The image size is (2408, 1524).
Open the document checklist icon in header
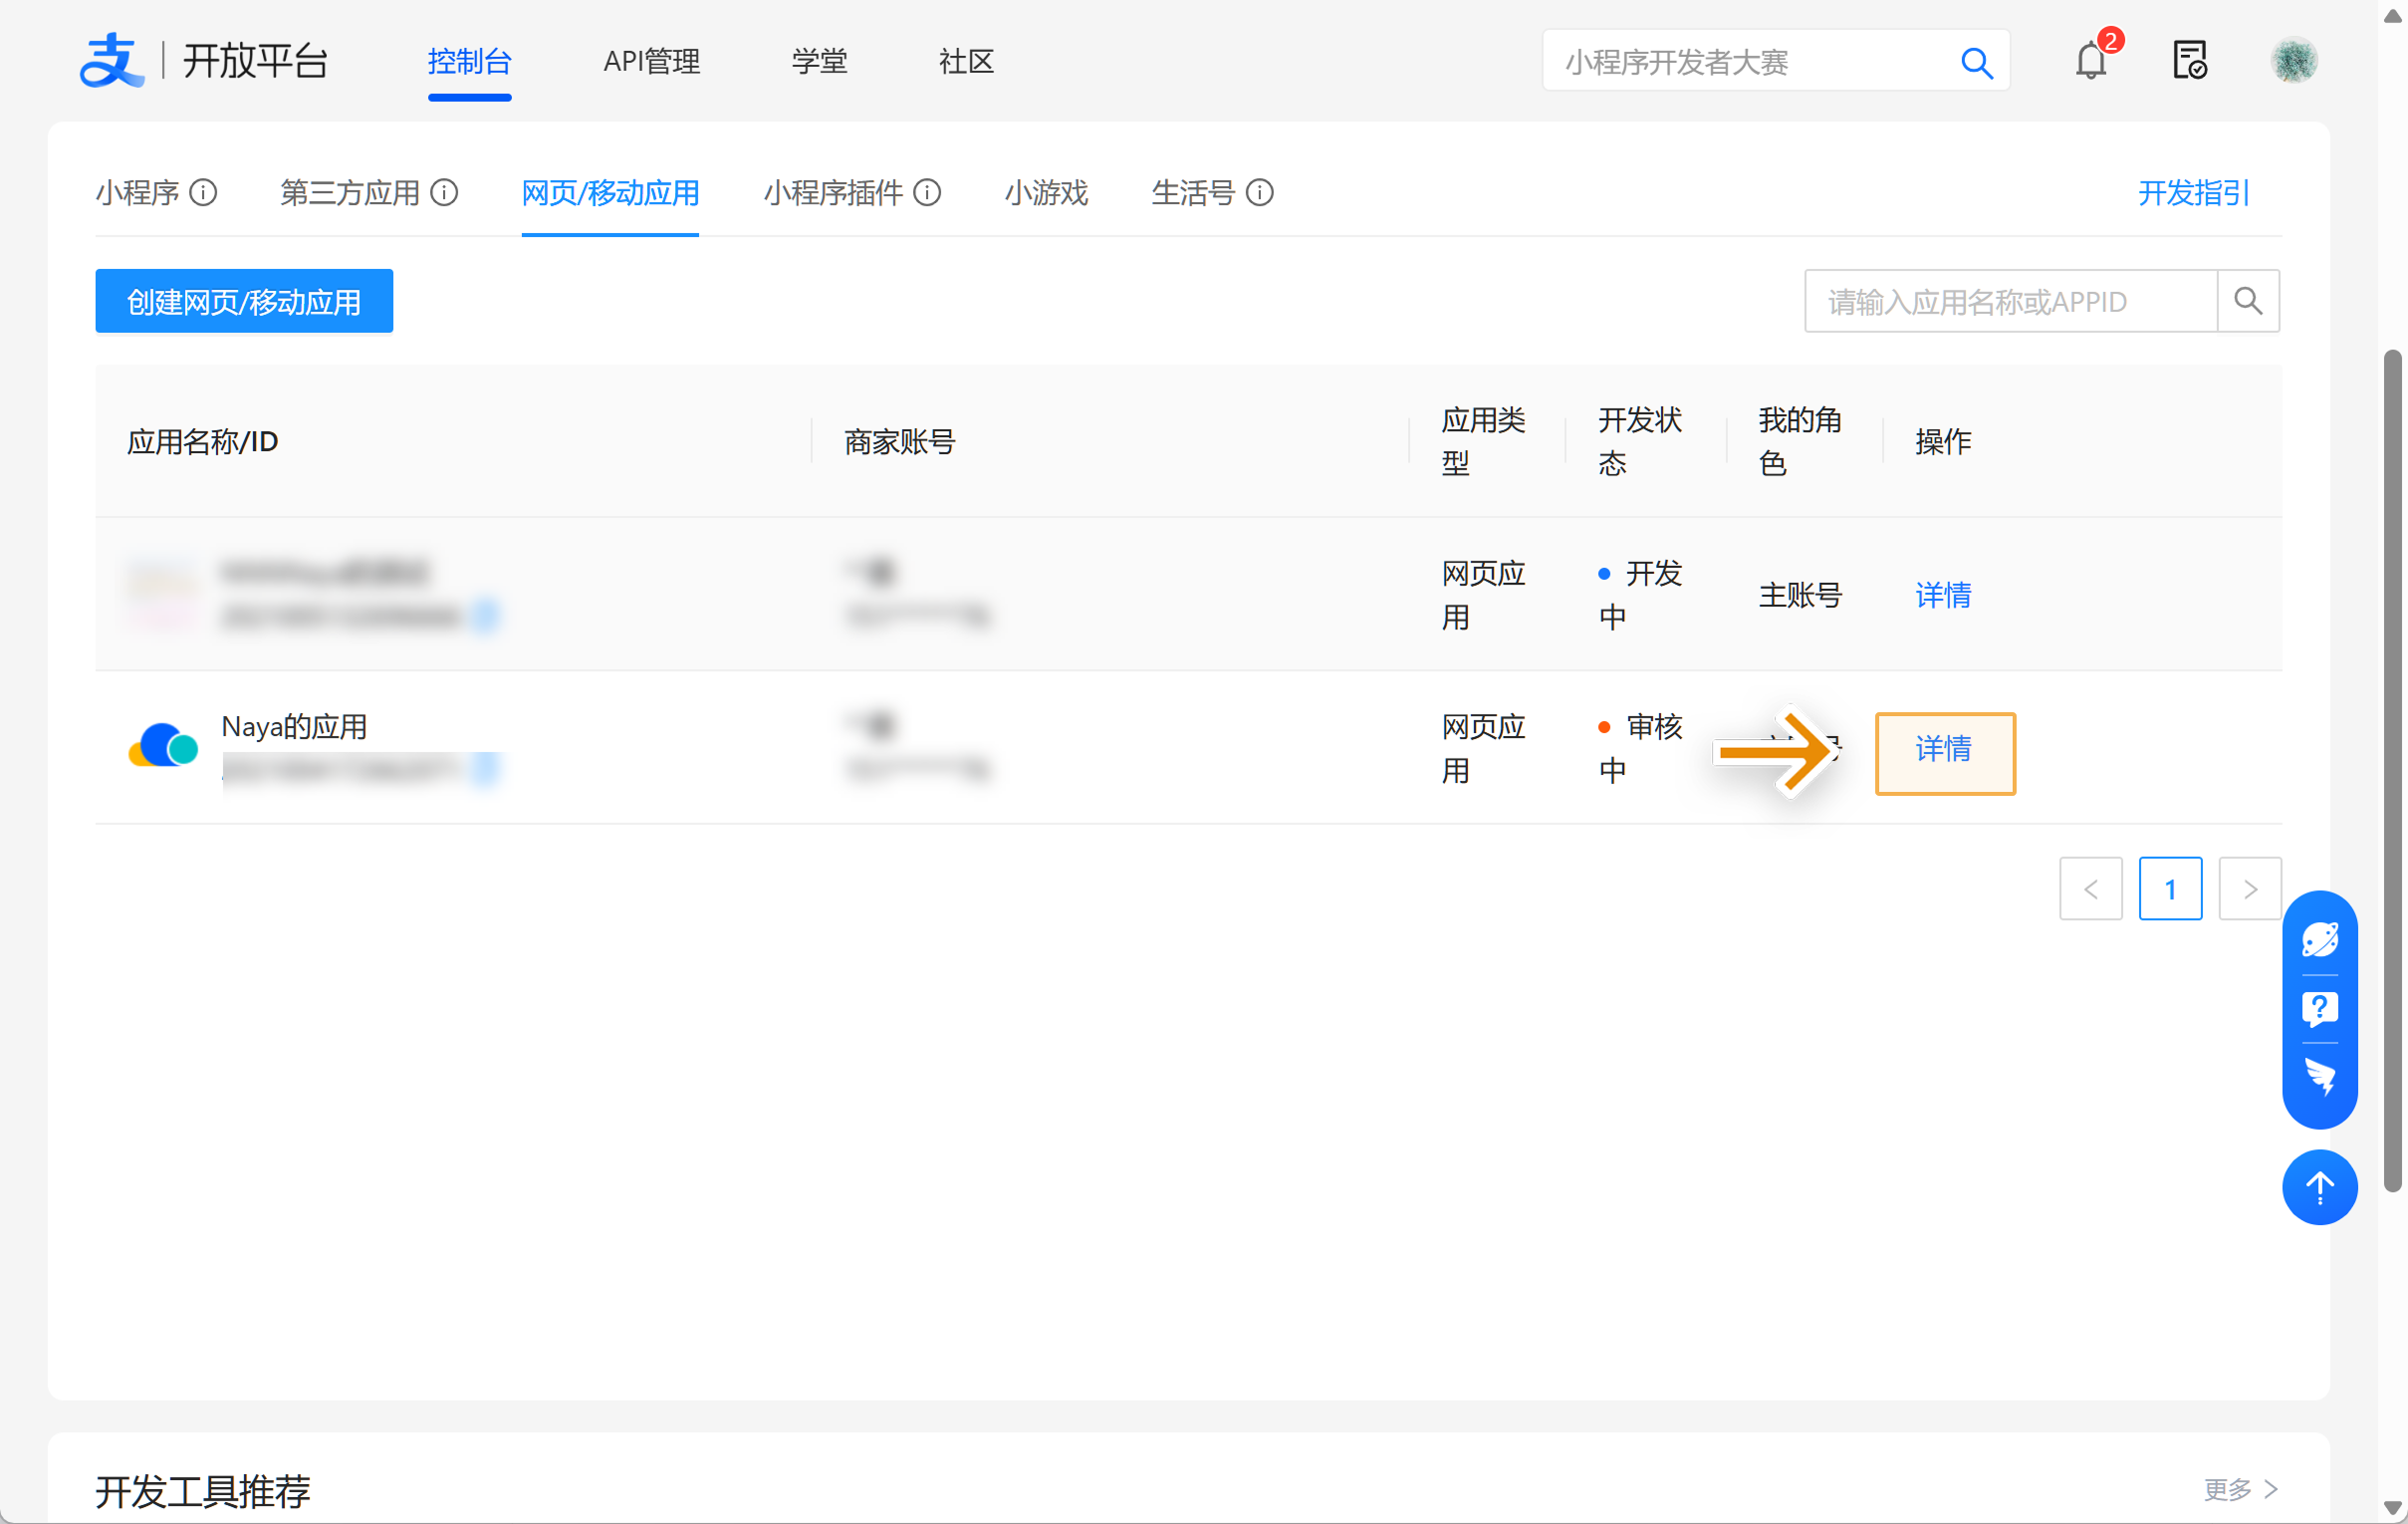click(x=2189, y=61)
